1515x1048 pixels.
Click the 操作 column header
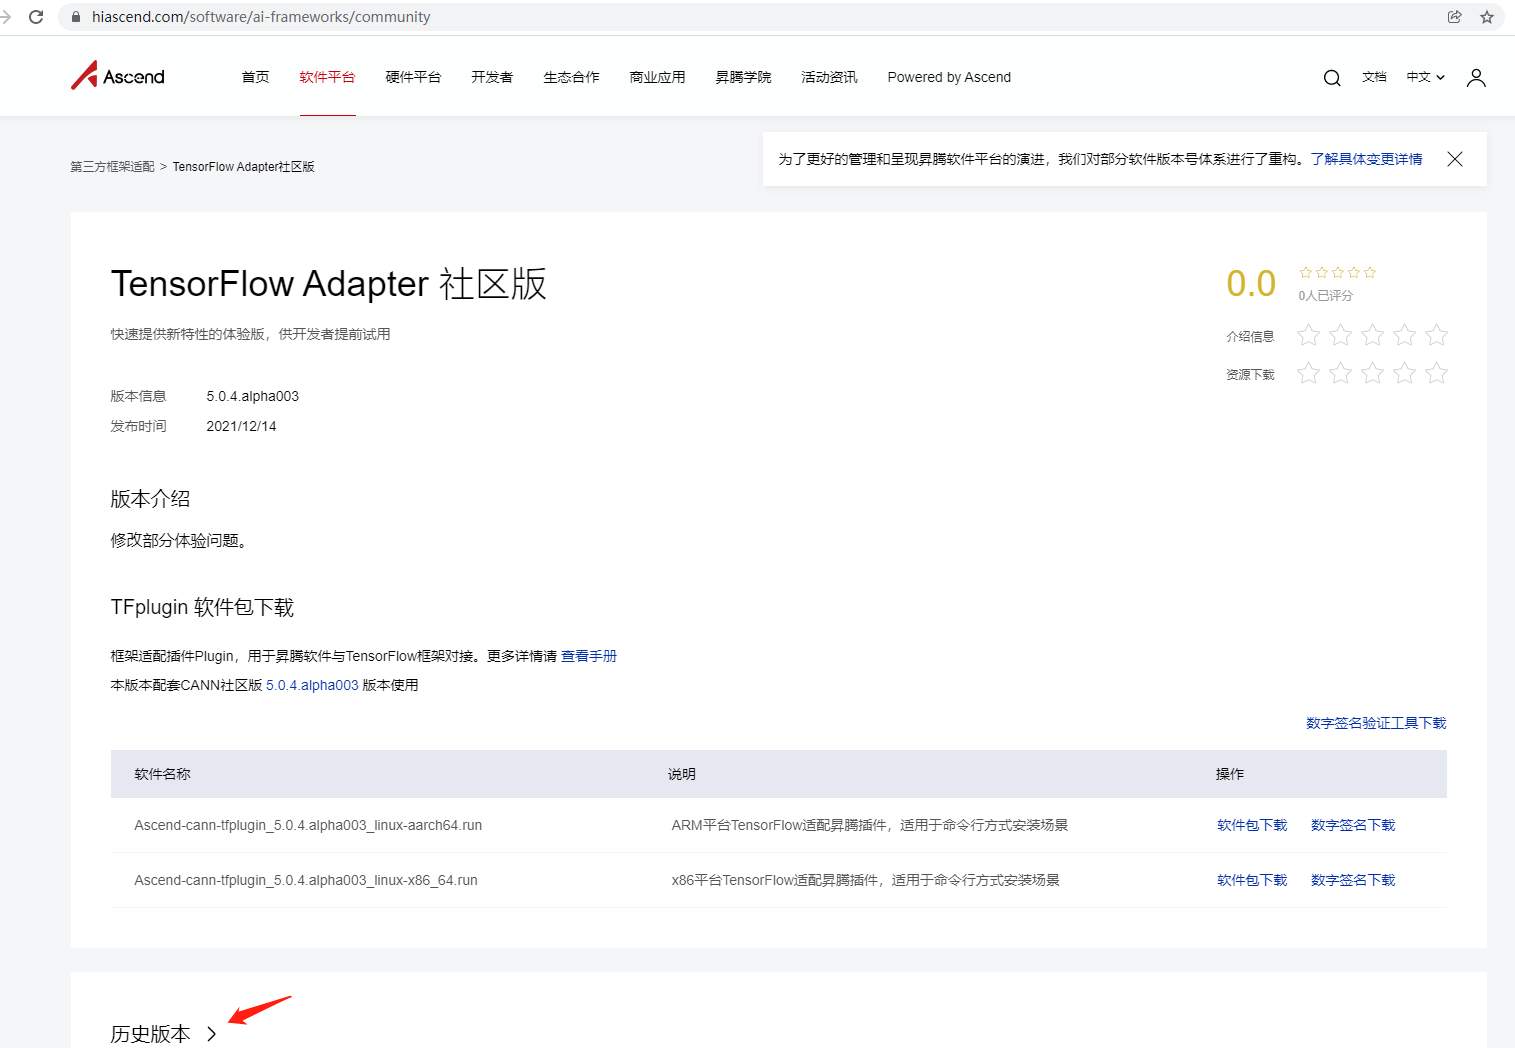point(1230,774)
